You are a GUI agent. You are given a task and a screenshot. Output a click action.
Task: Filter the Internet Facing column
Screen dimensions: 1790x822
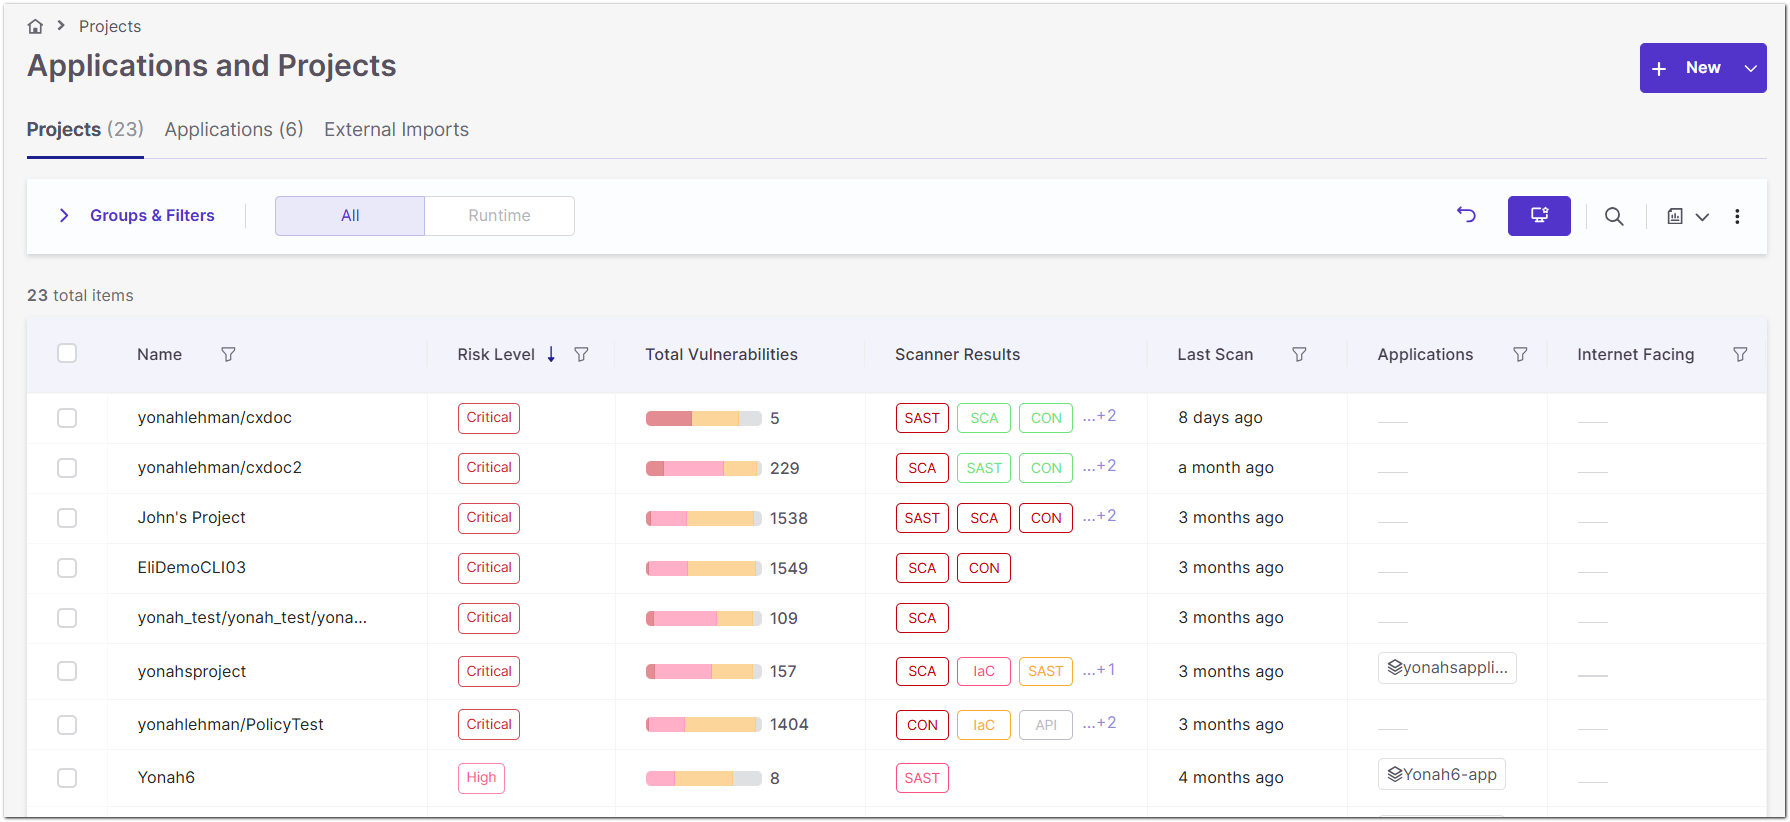[1740, 355]
